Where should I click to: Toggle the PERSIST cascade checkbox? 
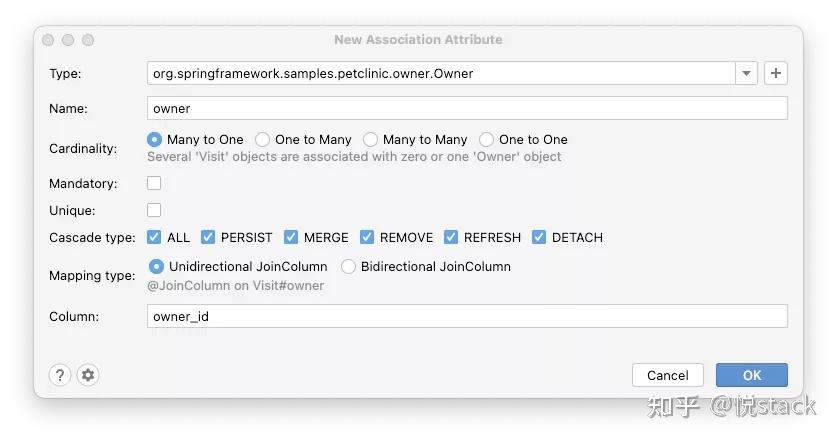click(x=208, y=237)
